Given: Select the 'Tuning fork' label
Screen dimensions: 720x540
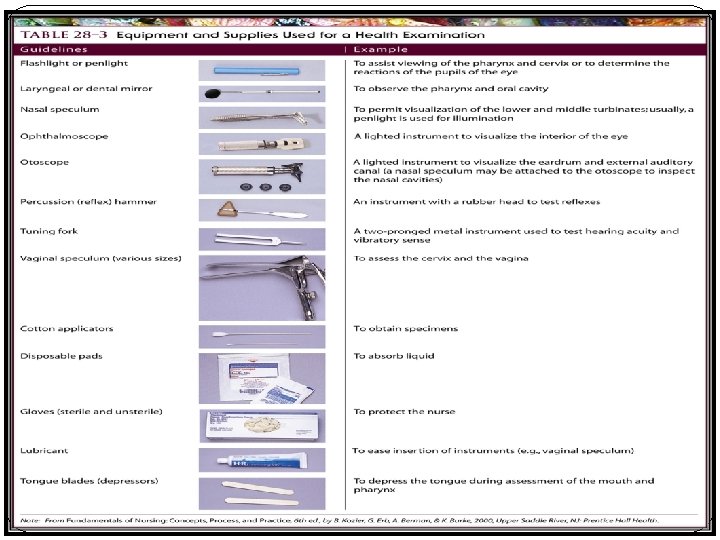Looking at the screenshot, I should coord(49,231).
